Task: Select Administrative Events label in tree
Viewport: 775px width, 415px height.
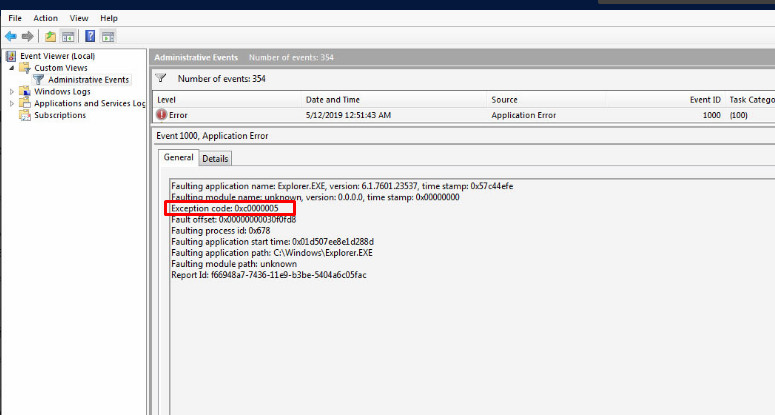Action: pyautogui.click(x=88, y=80)
